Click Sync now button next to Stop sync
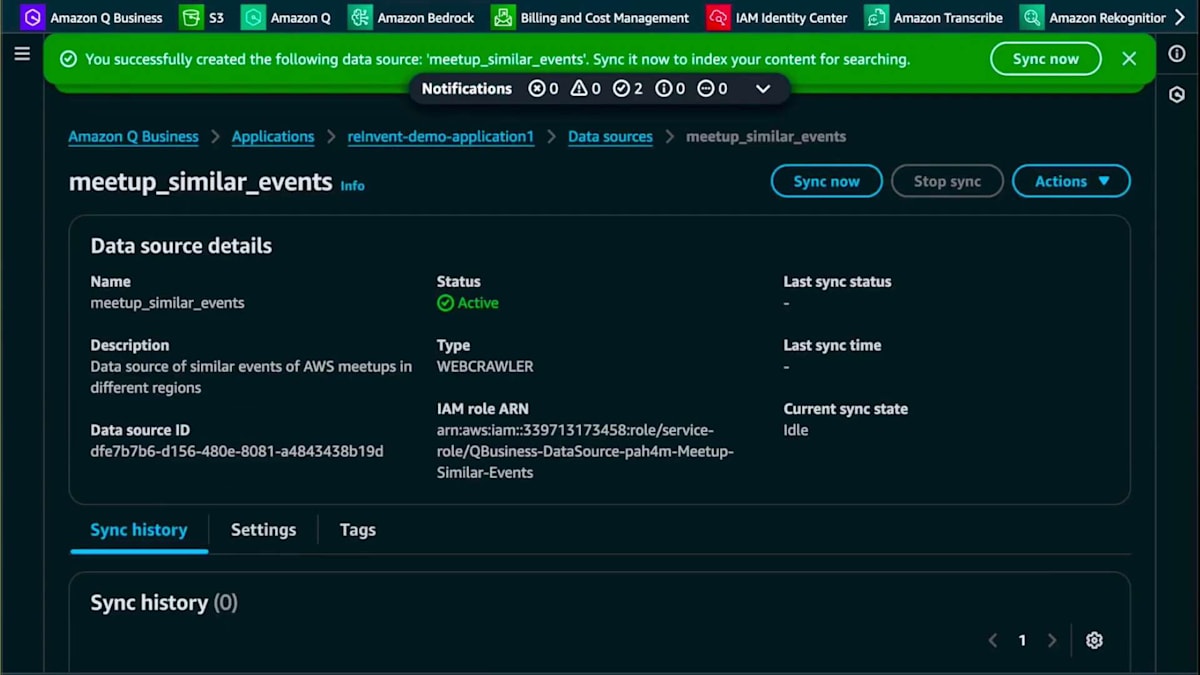Screen dimensions: 1200x675 (827, 181)
